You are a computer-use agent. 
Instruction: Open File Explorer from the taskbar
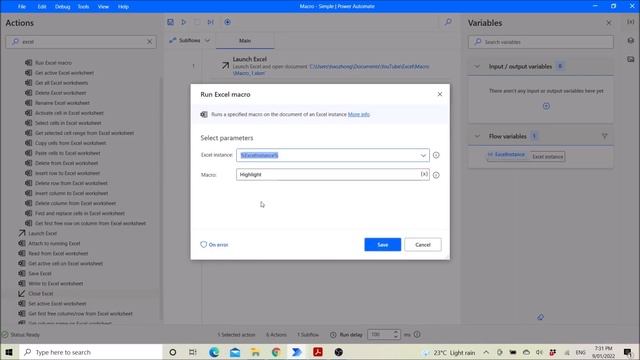pyautogui.click(x=256, y=352)
